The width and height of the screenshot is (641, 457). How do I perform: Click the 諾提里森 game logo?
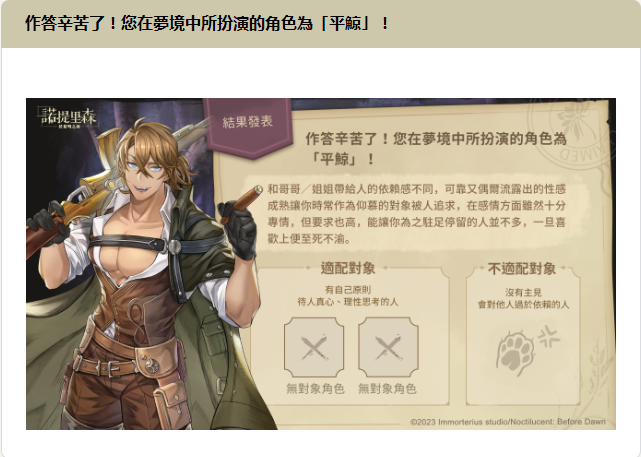(x=68, y=118)
